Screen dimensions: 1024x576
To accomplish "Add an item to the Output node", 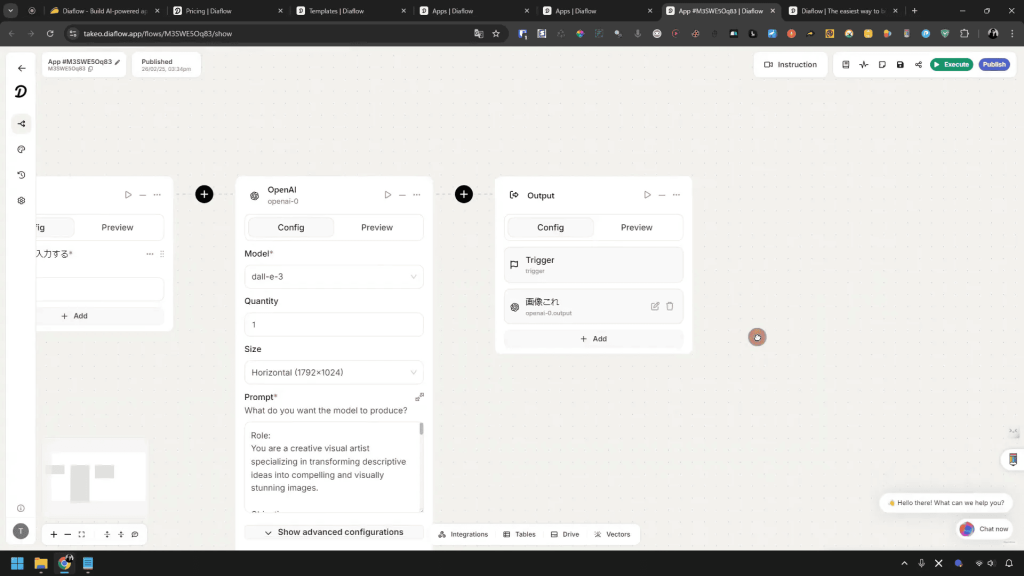I will point(594,339).
